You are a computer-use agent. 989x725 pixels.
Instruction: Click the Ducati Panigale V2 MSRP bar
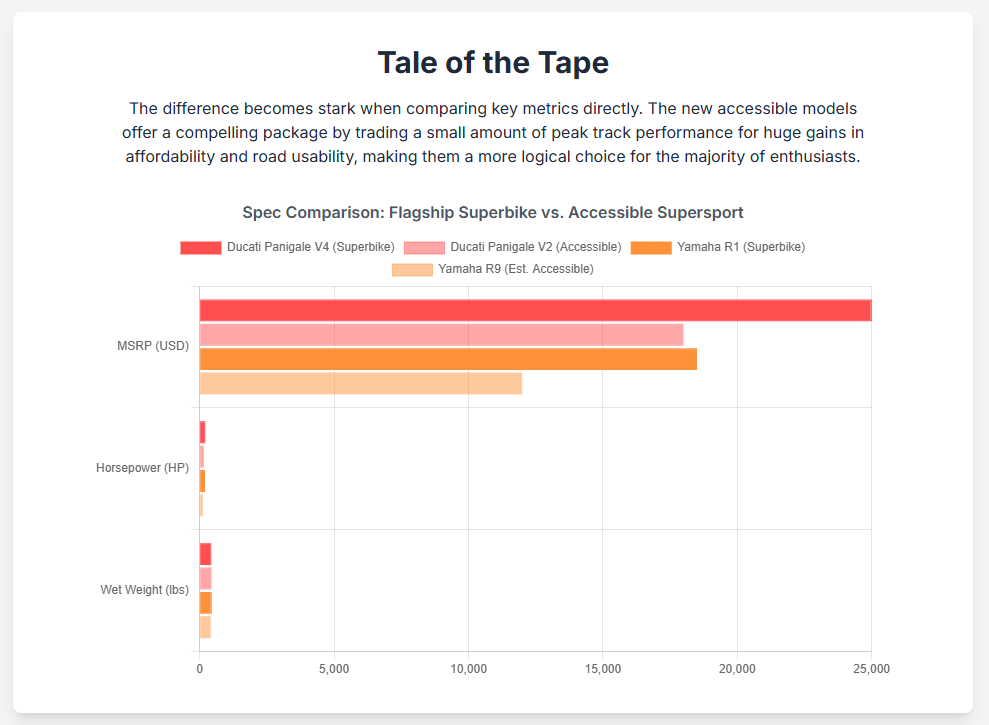[x=441, y=335]
